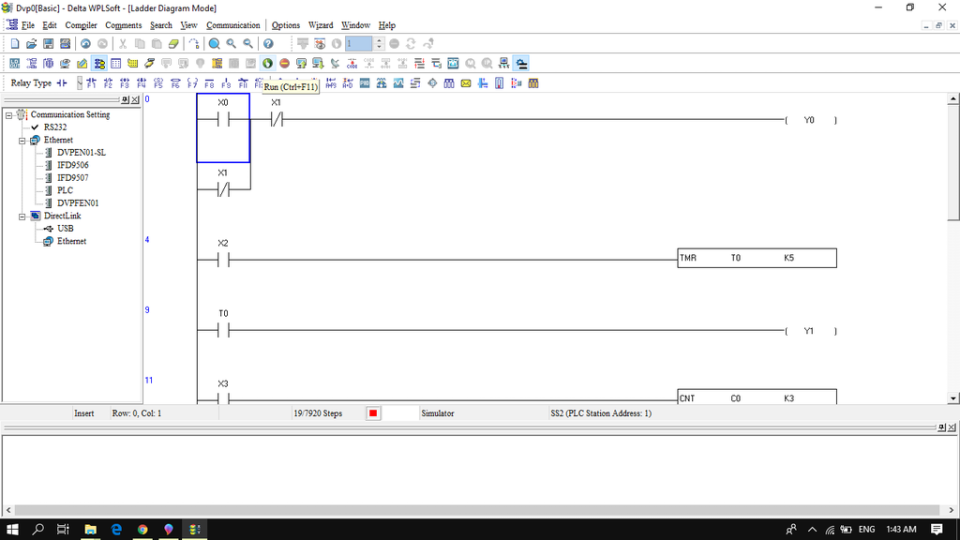Viewport: 960px width, 540px height.
Task: Stop the PLC with red stop icon
Action: click(285, 63)
